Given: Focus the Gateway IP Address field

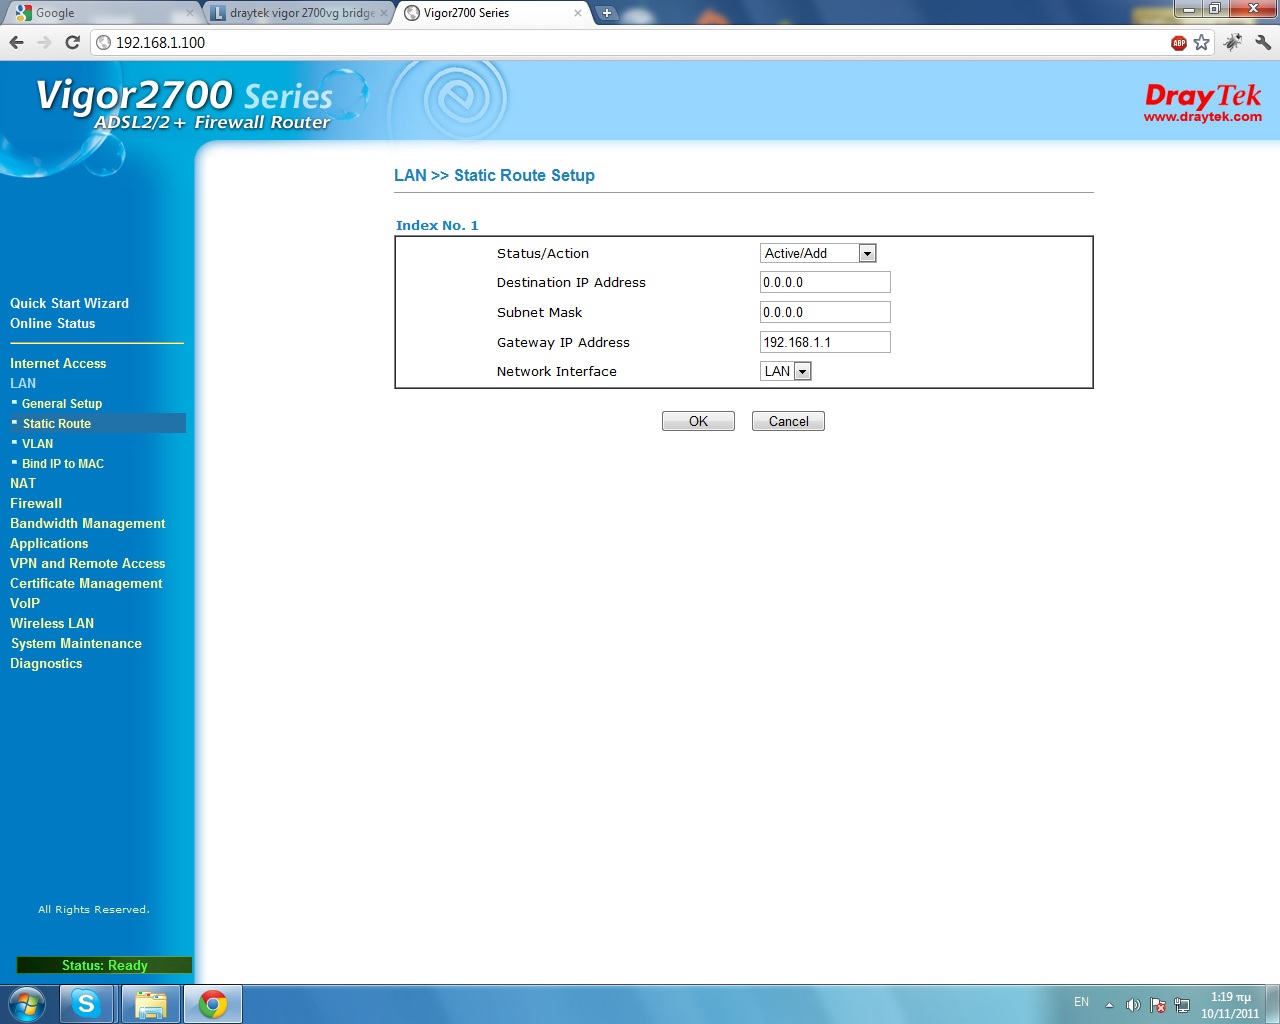Looking at the screenshot, I should 825,342.
